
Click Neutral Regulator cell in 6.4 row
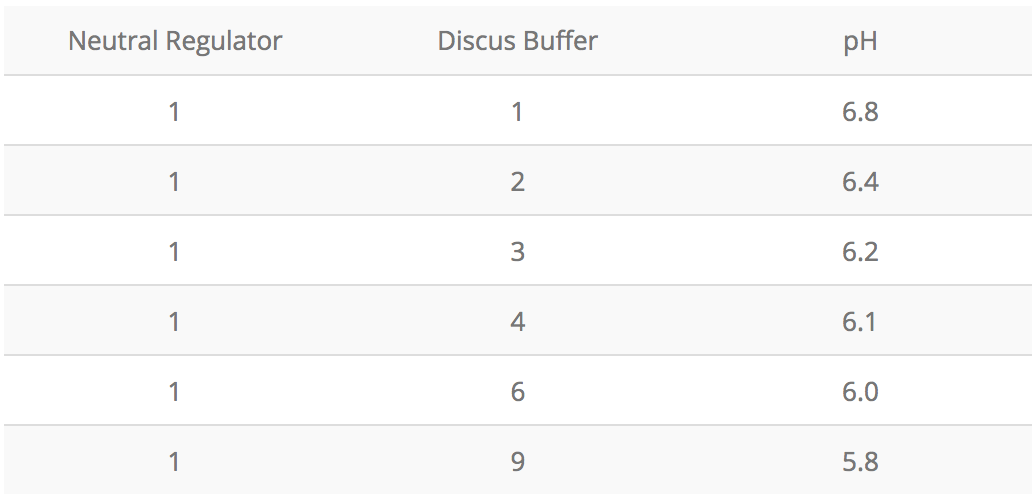pos(174,181)
